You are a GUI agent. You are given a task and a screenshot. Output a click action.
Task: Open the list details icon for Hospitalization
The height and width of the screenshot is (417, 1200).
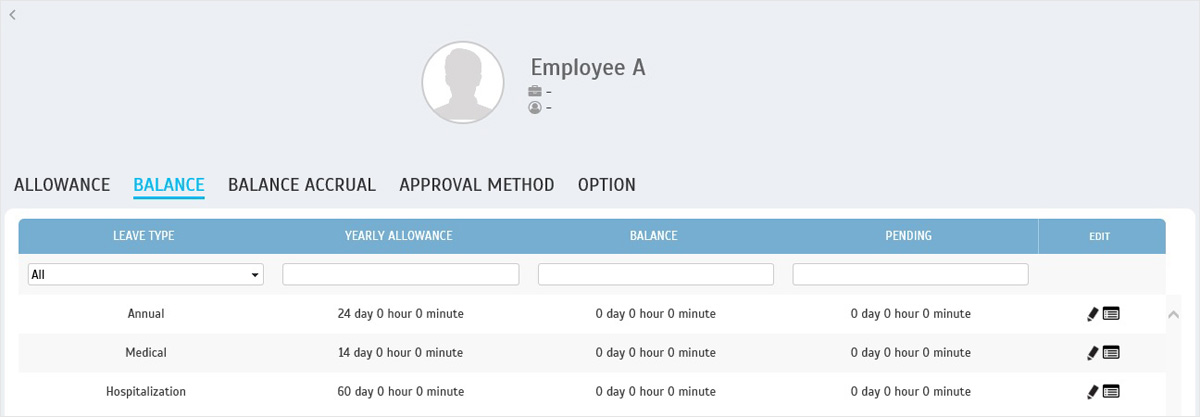1111,392
